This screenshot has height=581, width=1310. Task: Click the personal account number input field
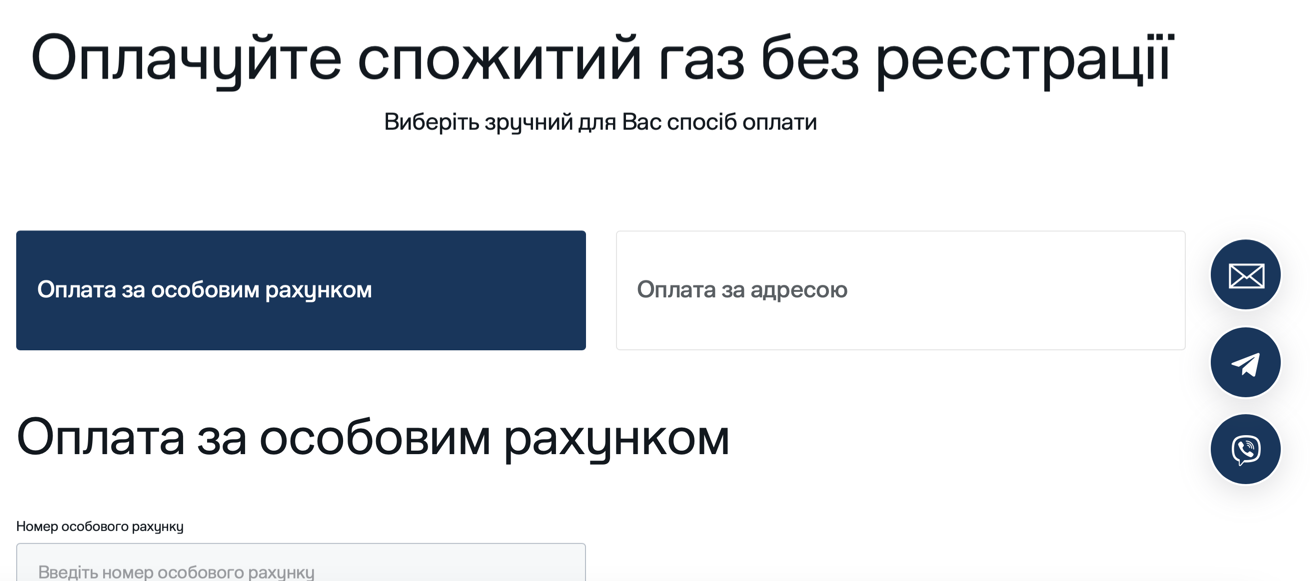[x=300, y=565]
